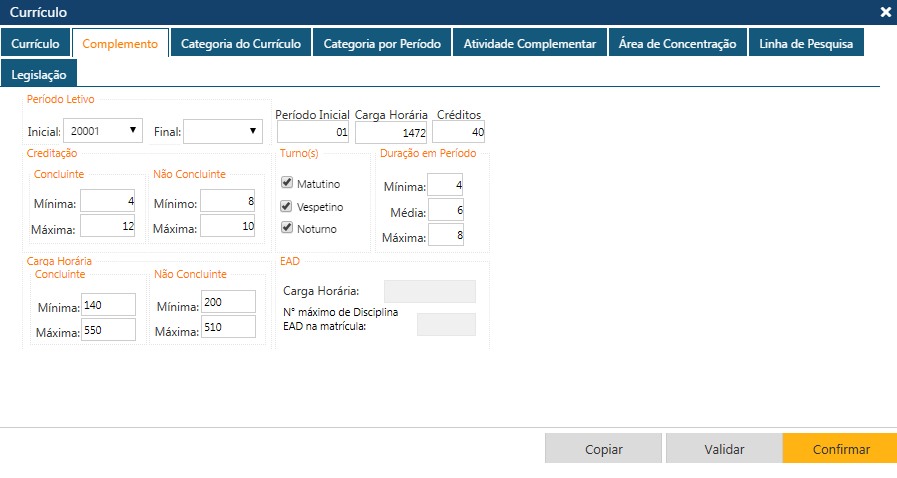Open the Área de Concentração tab

click(677, 44)
